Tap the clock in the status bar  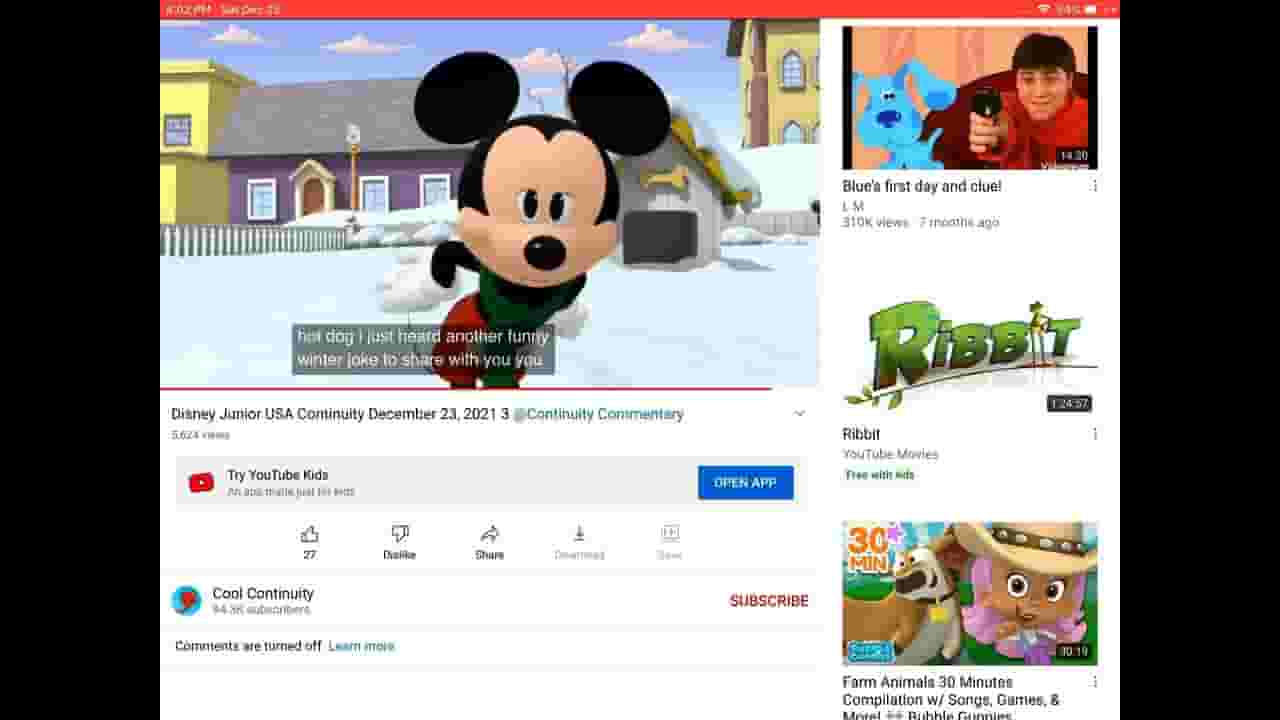tap(187, 9)
